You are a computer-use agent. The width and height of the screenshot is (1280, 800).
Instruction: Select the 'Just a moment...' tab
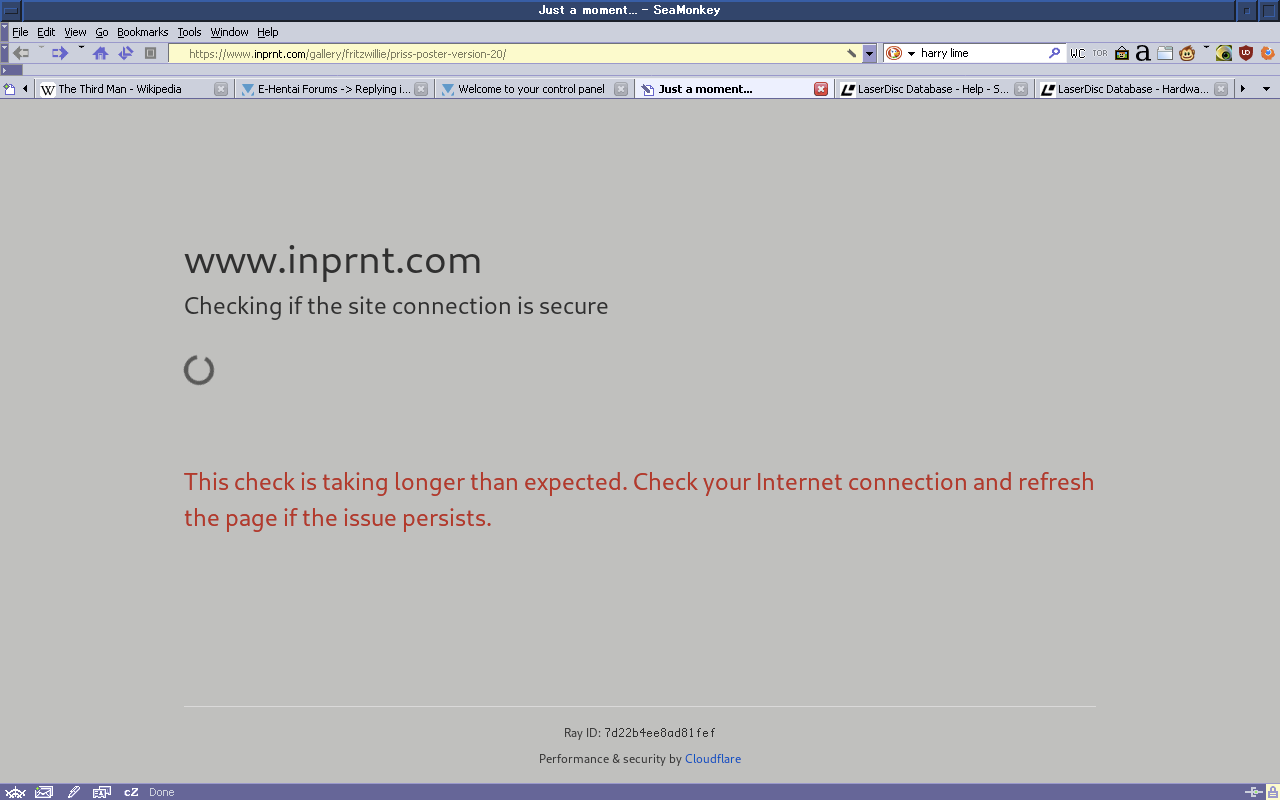tap(734, 89)
